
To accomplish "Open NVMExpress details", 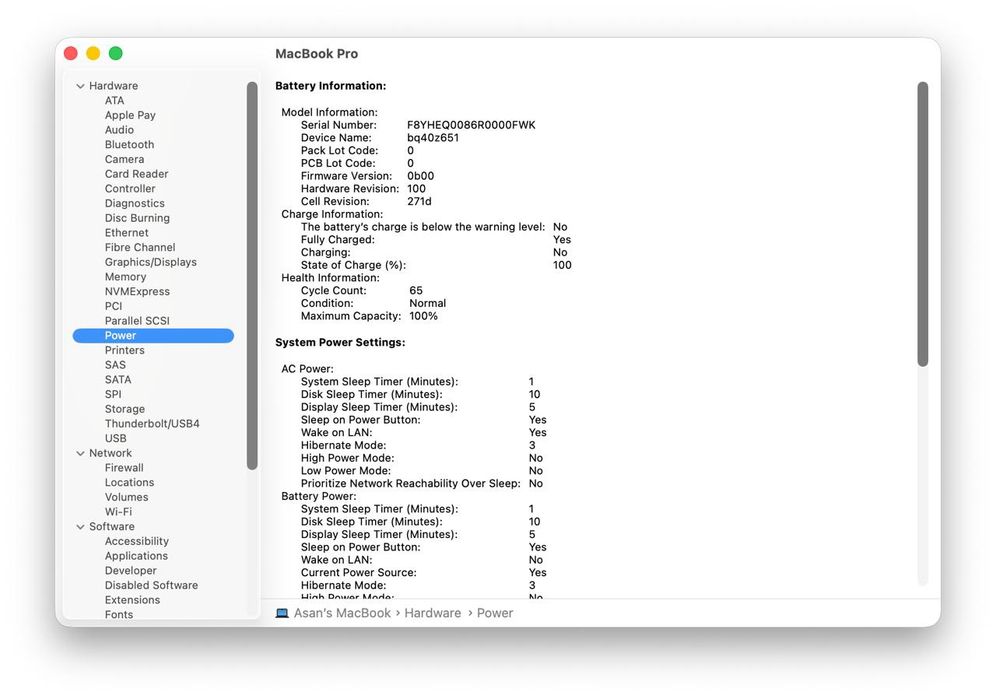I will (x=137, y=291).
